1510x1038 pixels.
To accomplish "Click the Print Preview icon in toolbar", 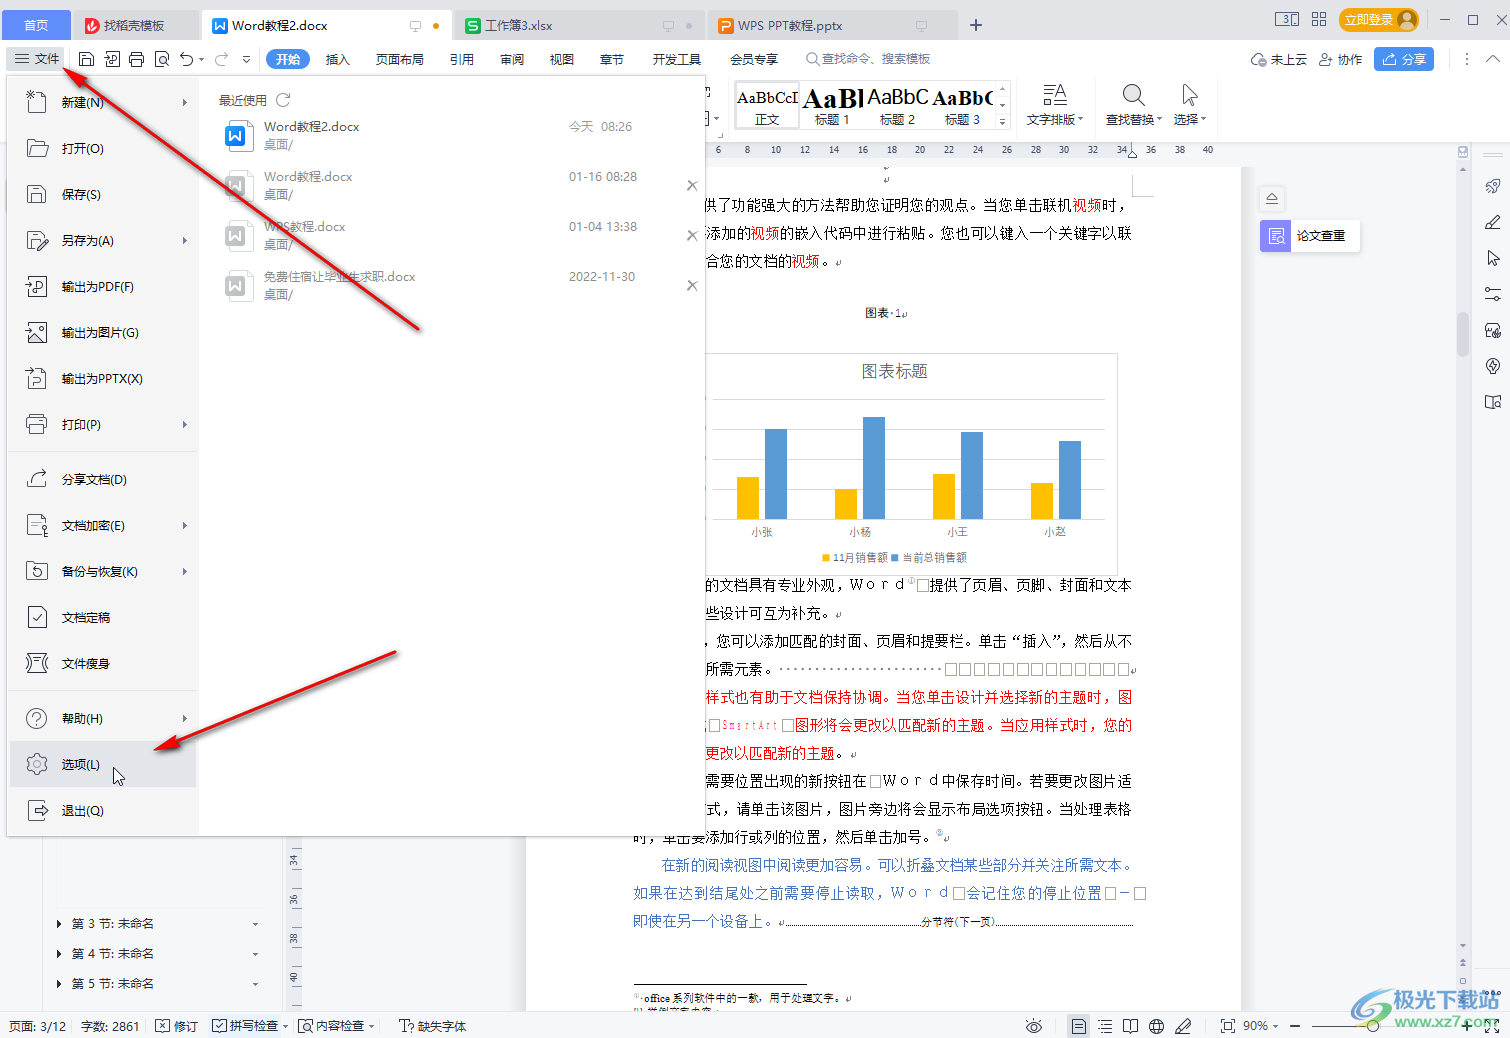I will pyautogui.click(x=162, y=59).
